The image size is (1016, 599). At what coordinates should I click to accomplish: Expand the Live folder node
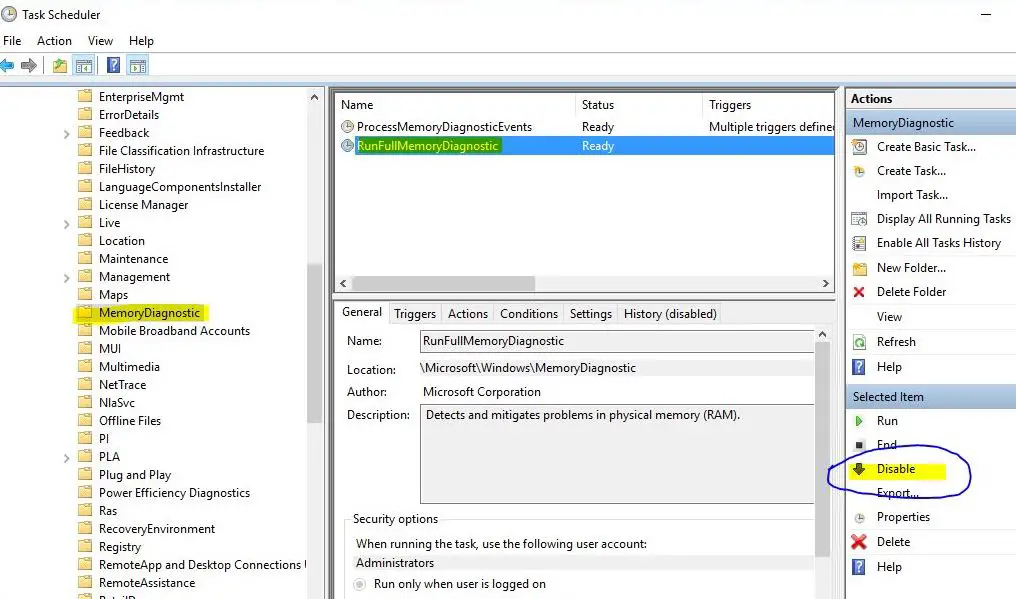click(66, 224)
